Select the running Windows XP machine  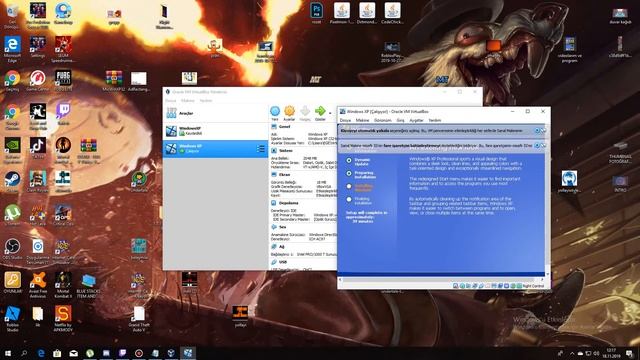point(215,149)
